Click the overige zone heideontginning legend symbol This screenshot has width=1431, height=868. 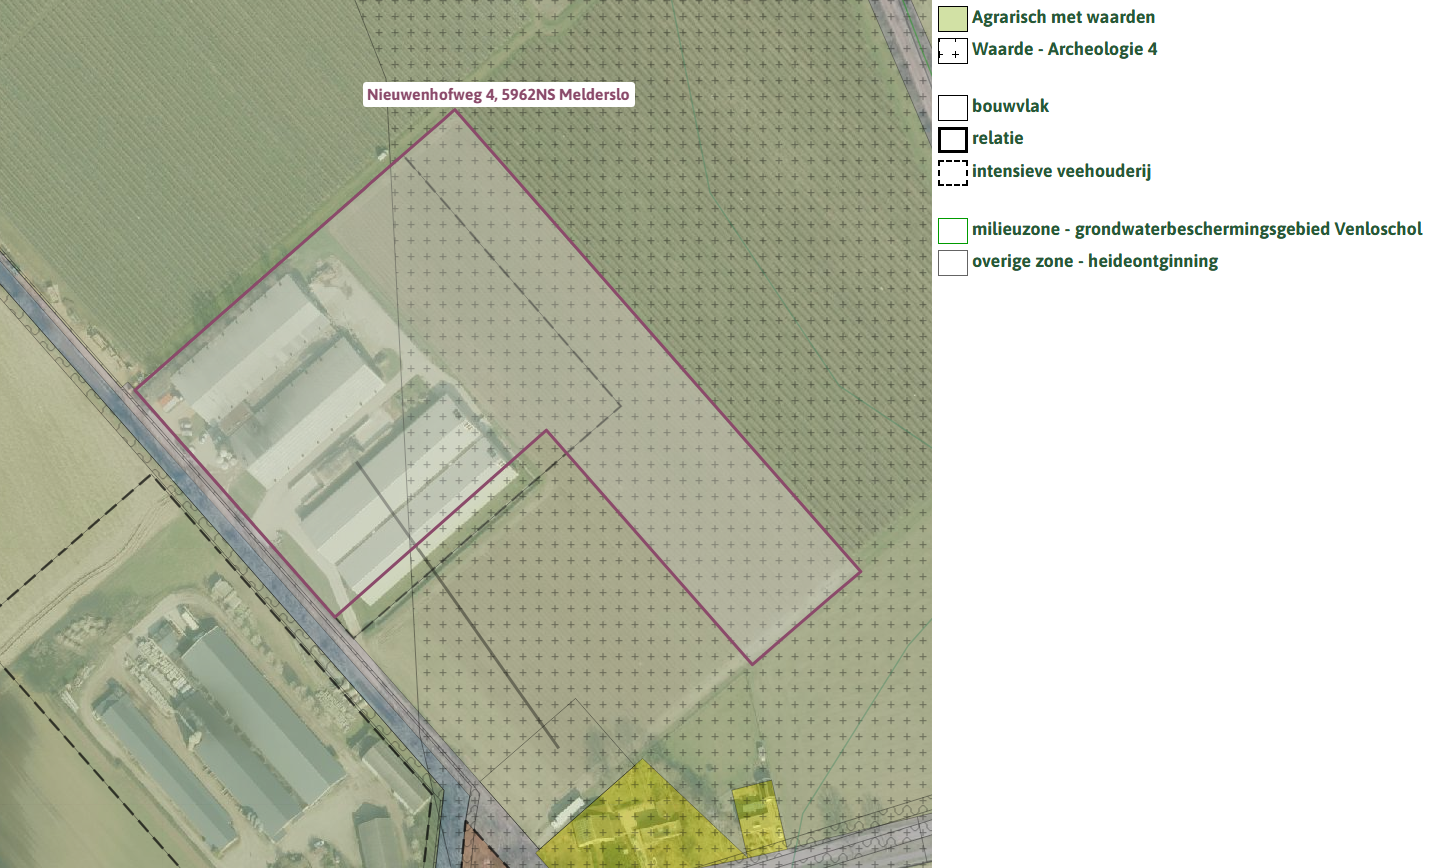click(x=953, y=262)
